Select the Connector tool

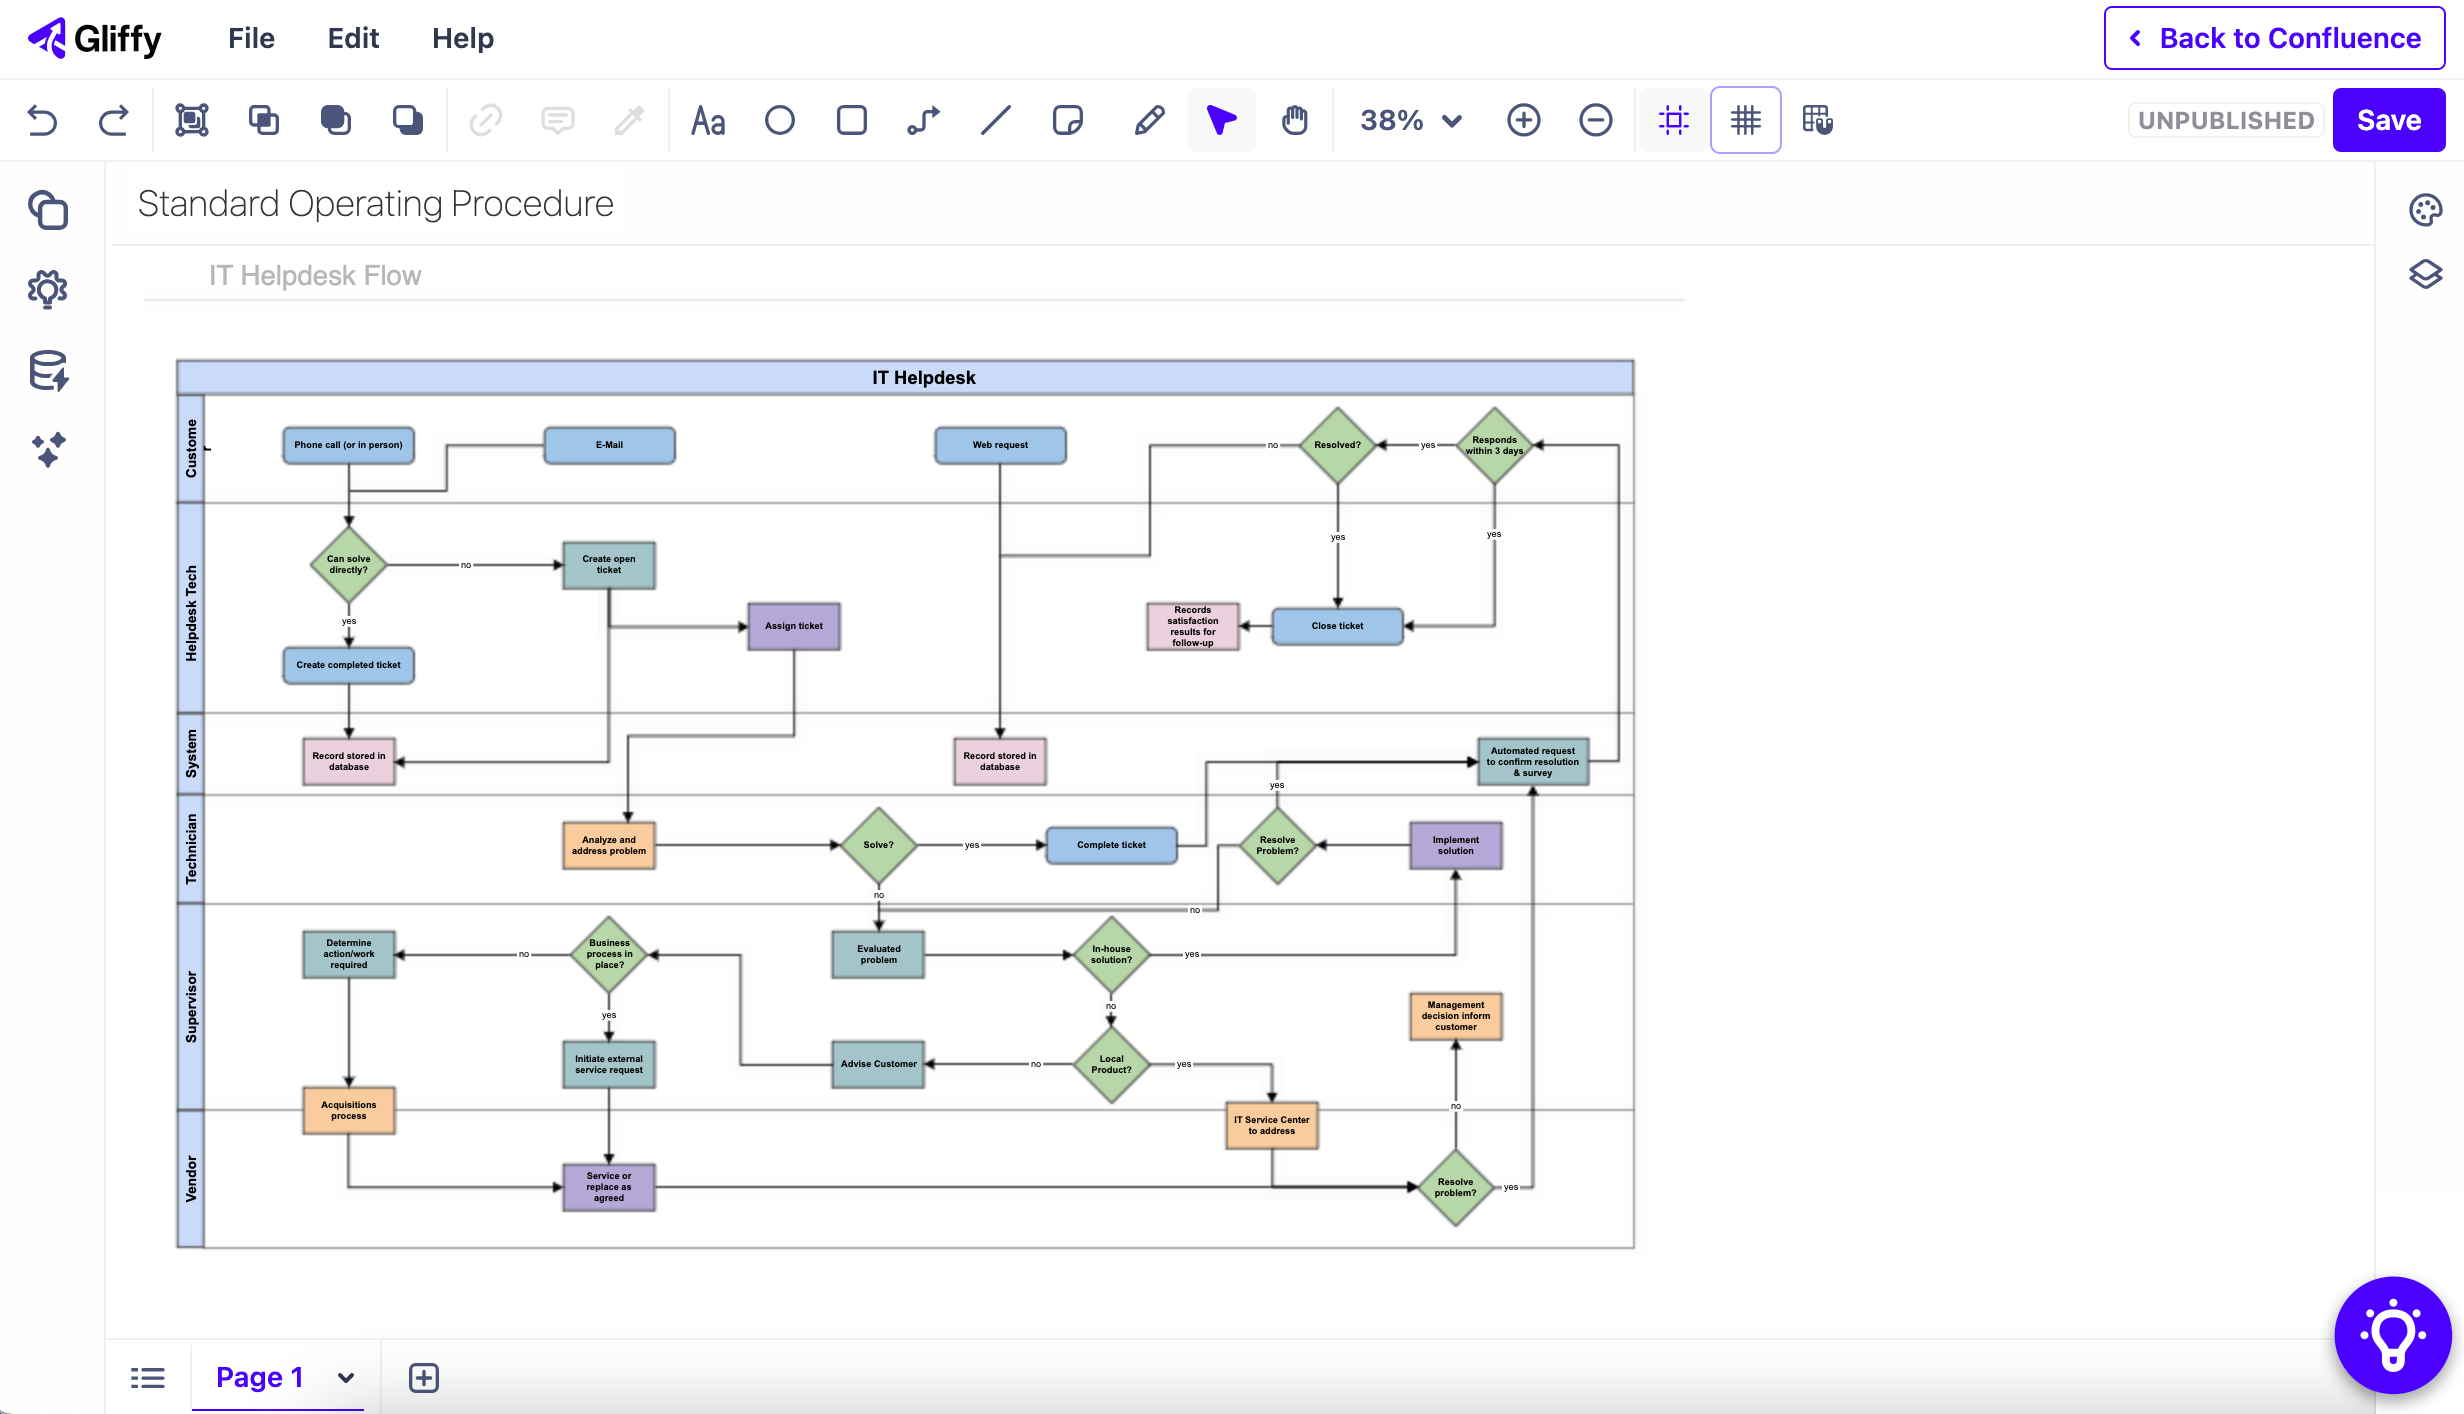point(923,121)
